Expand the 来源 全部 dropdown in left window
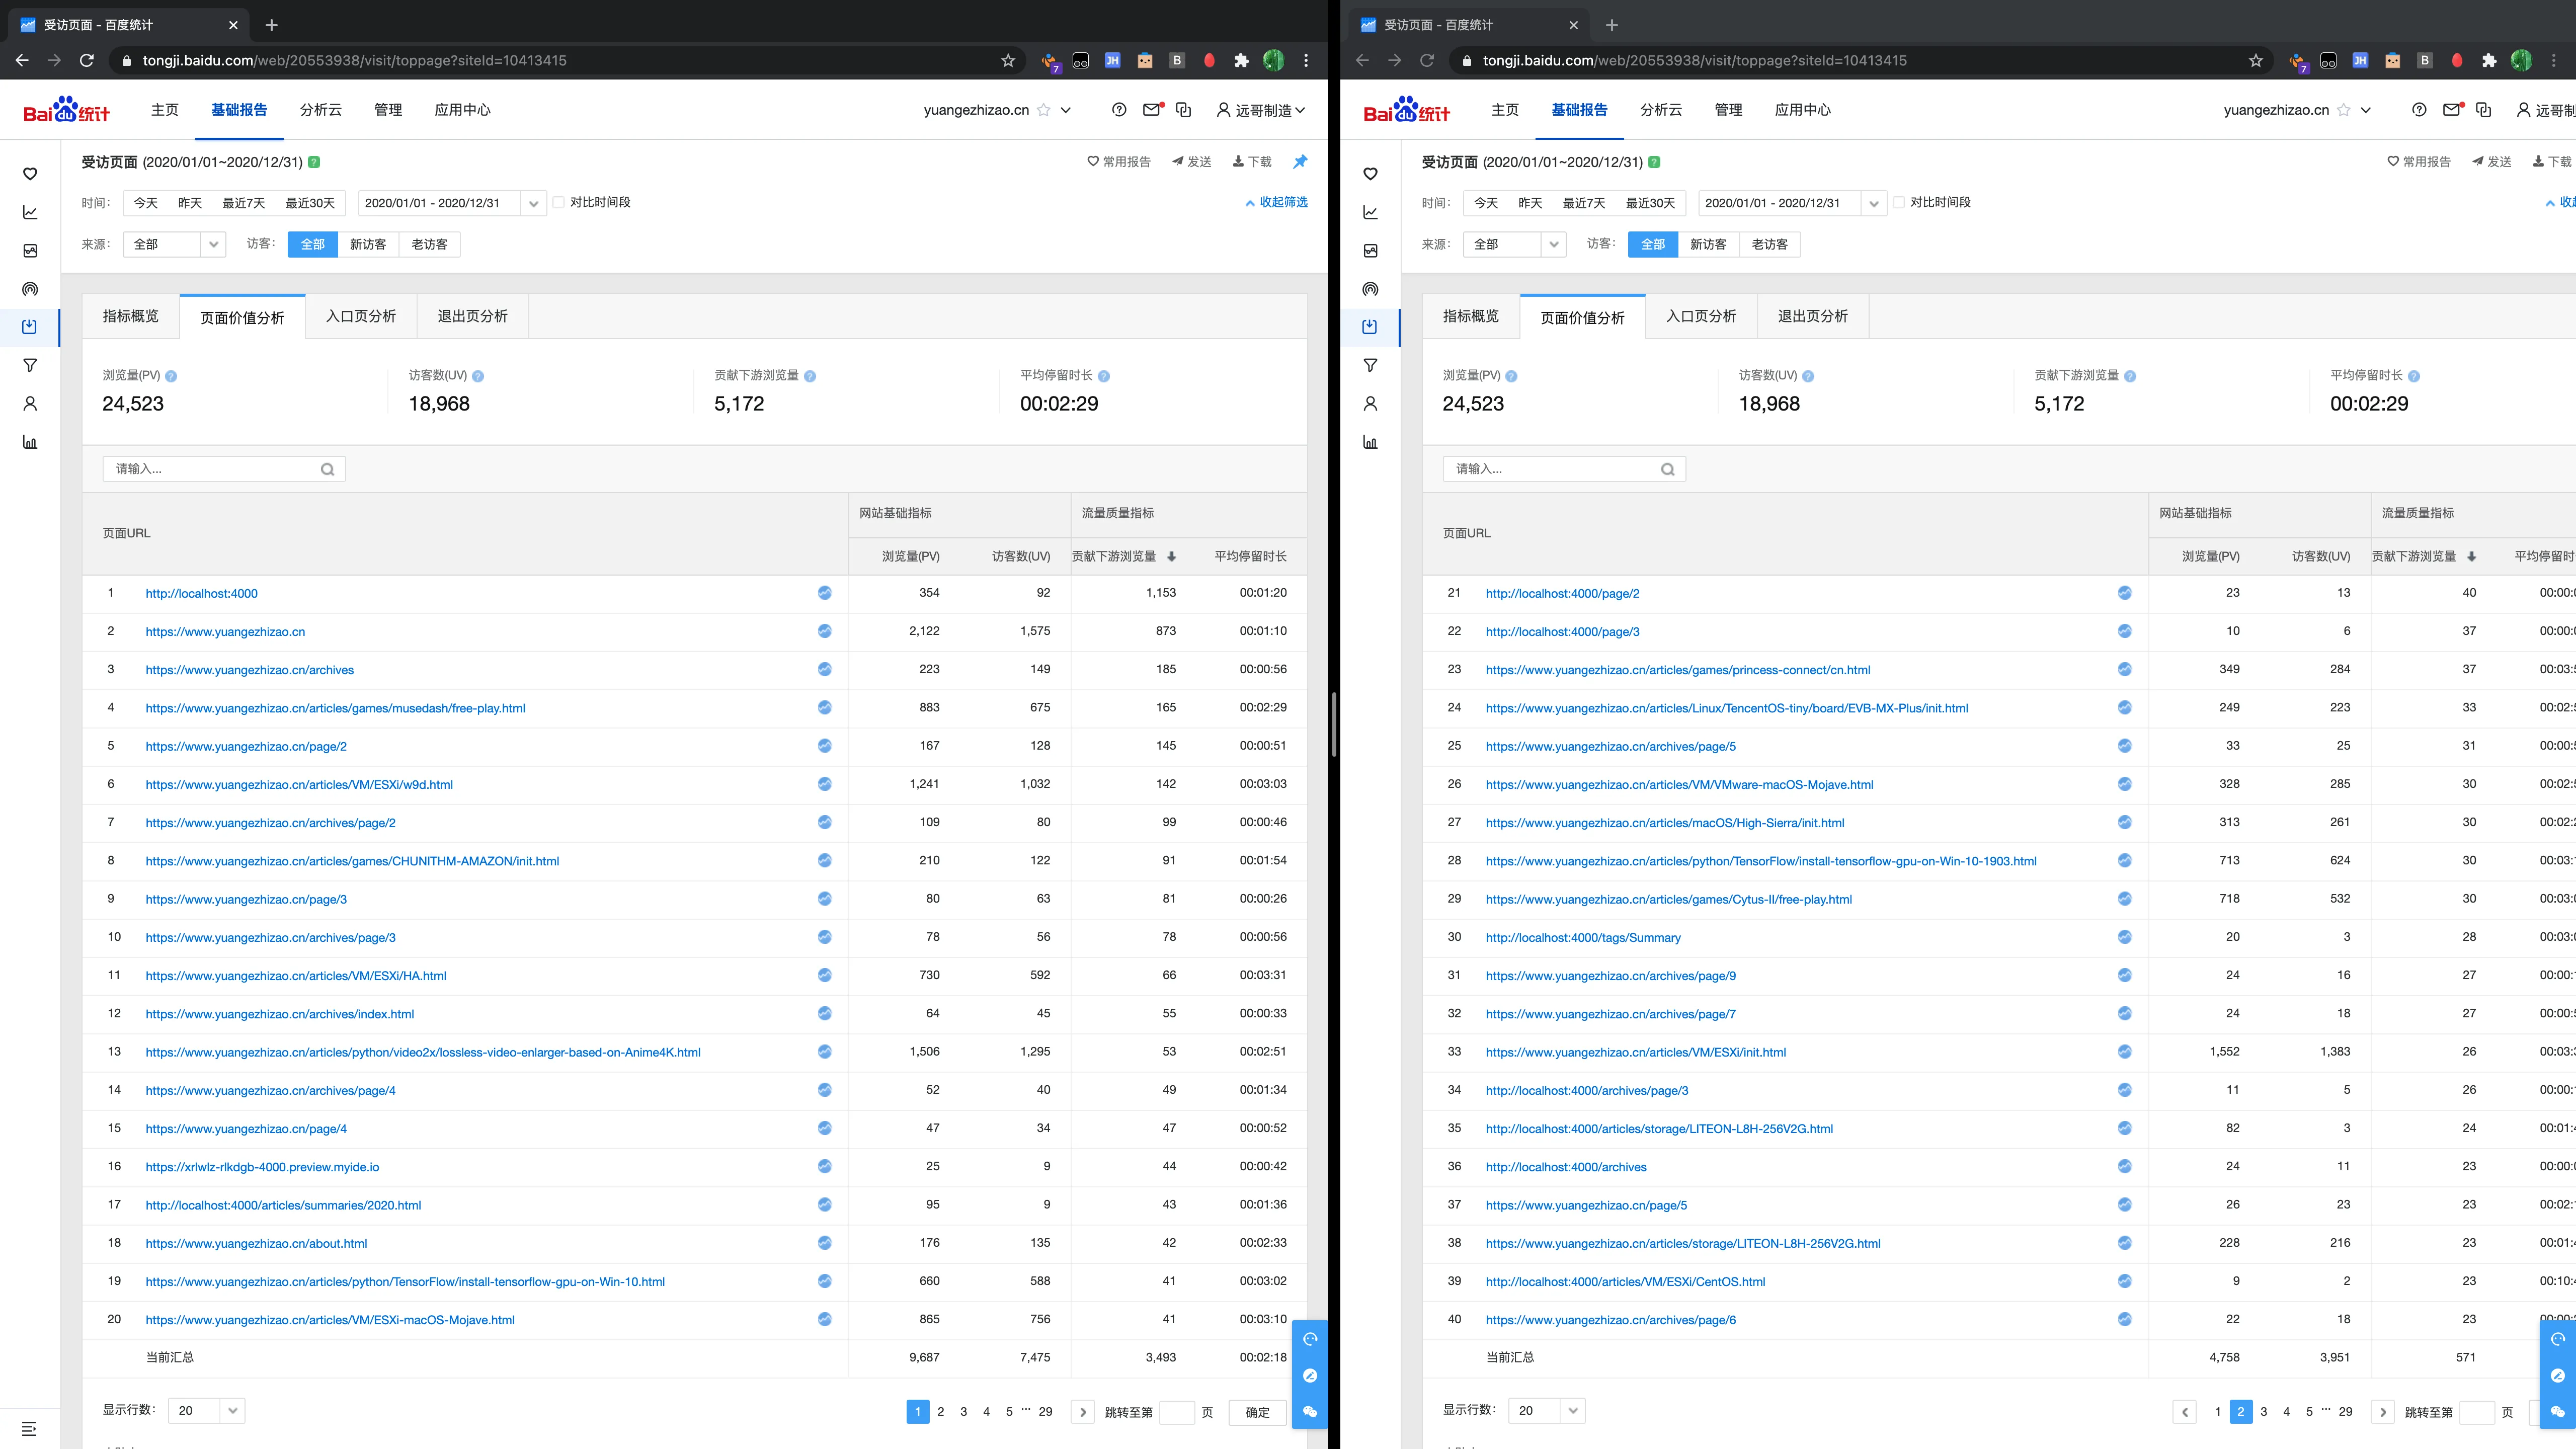 tap(174, 244)
